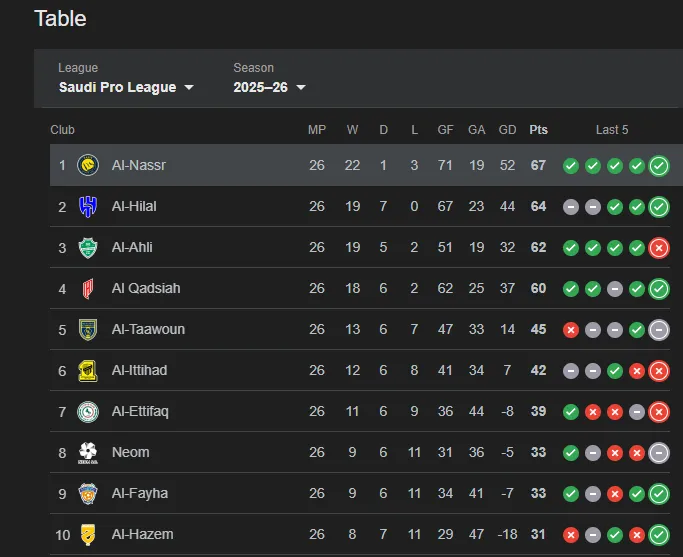Screen dimensions: 683x557
Task: Click Al-Taawoun's latest match draw indicator
Action: click(658, 329)
